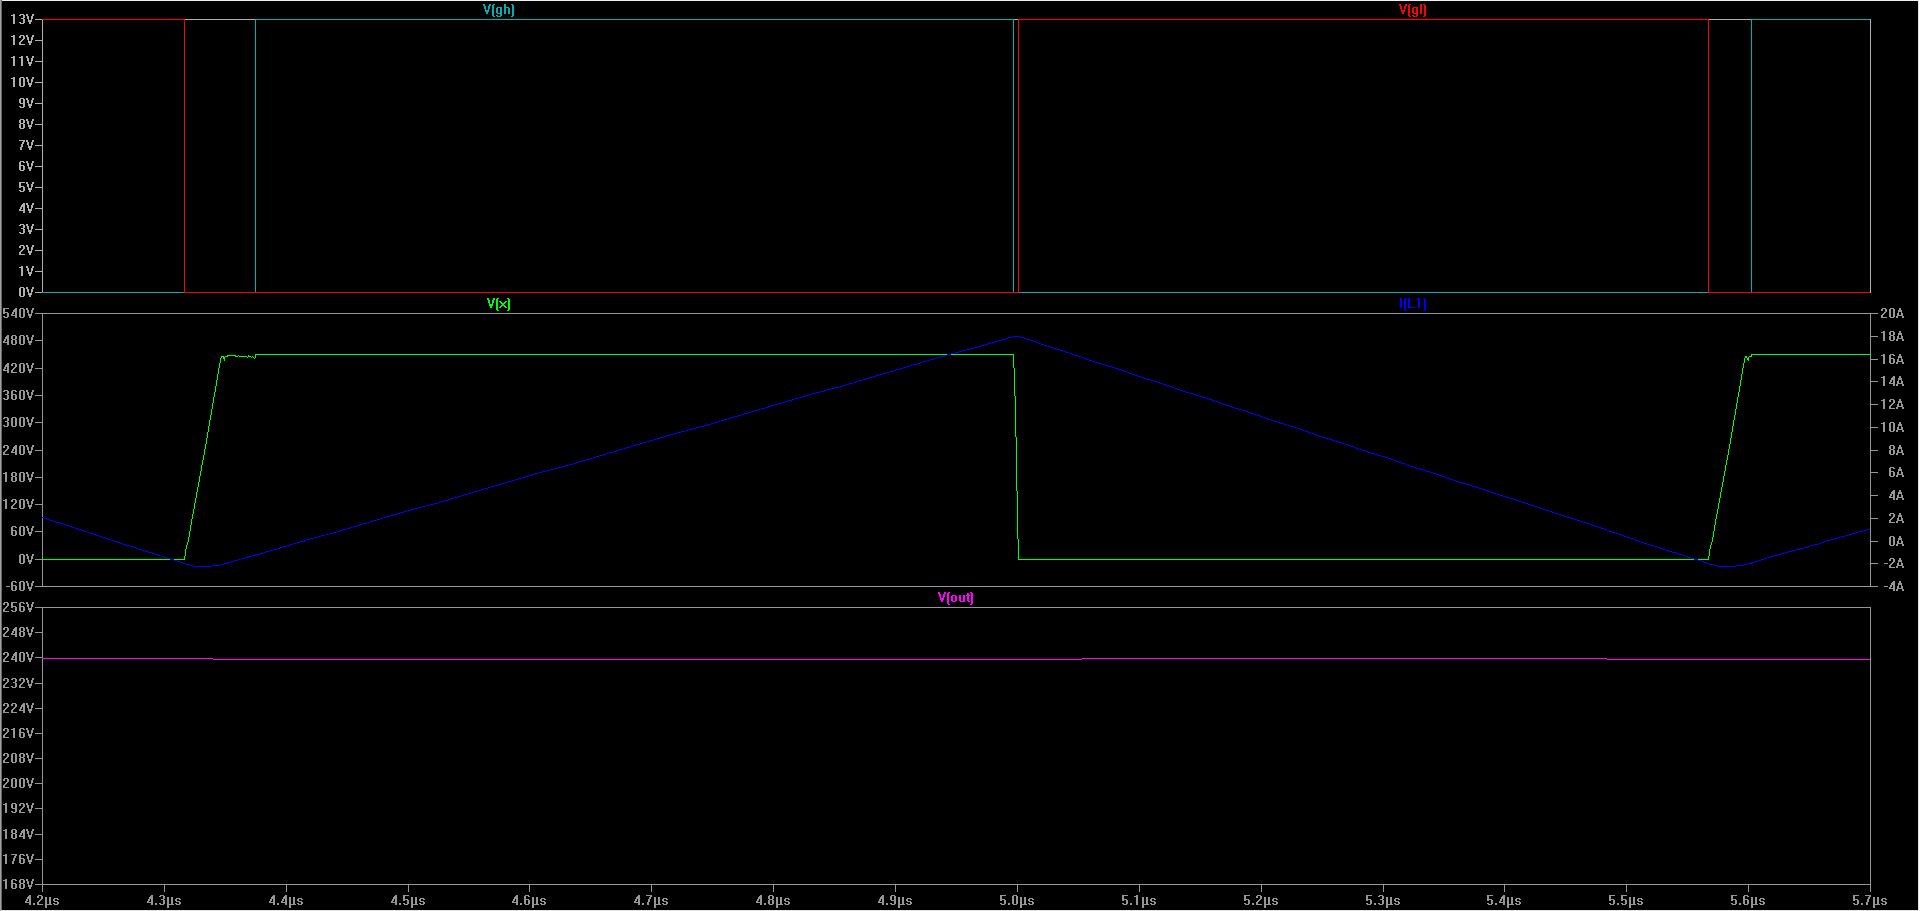1920x911 pixels.
Task: Click the 5.7µs label on time axis
Action: (x=1869, y=900)
